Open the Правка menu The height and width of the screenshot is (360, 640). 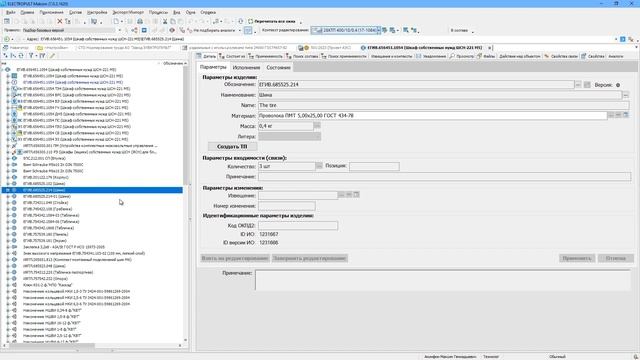[27, 13]
